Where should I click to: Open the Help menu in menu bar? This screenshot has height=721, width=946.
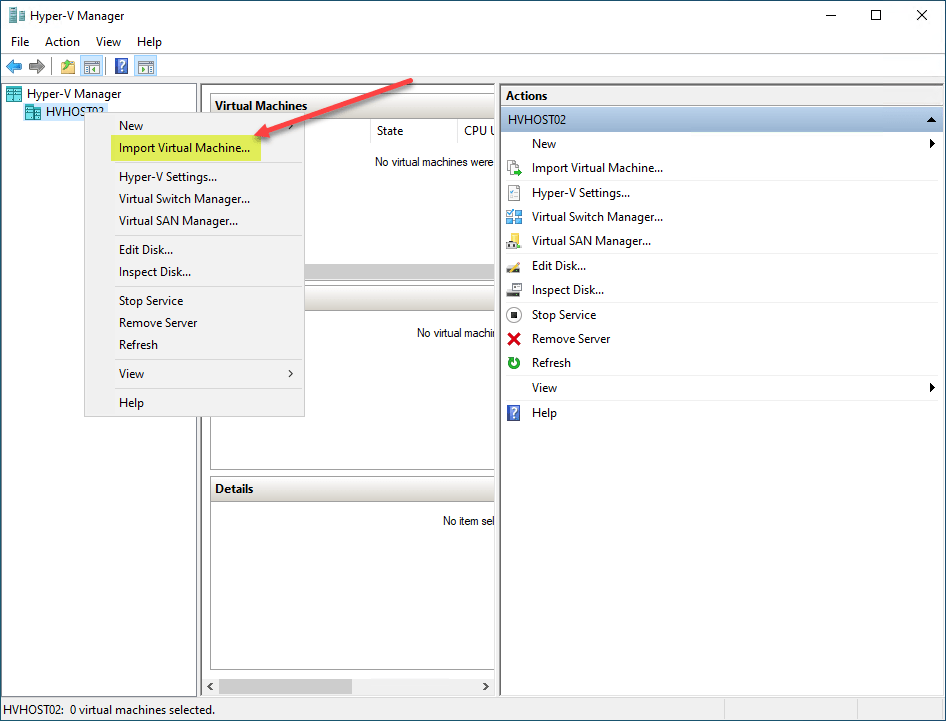(149, 42)
